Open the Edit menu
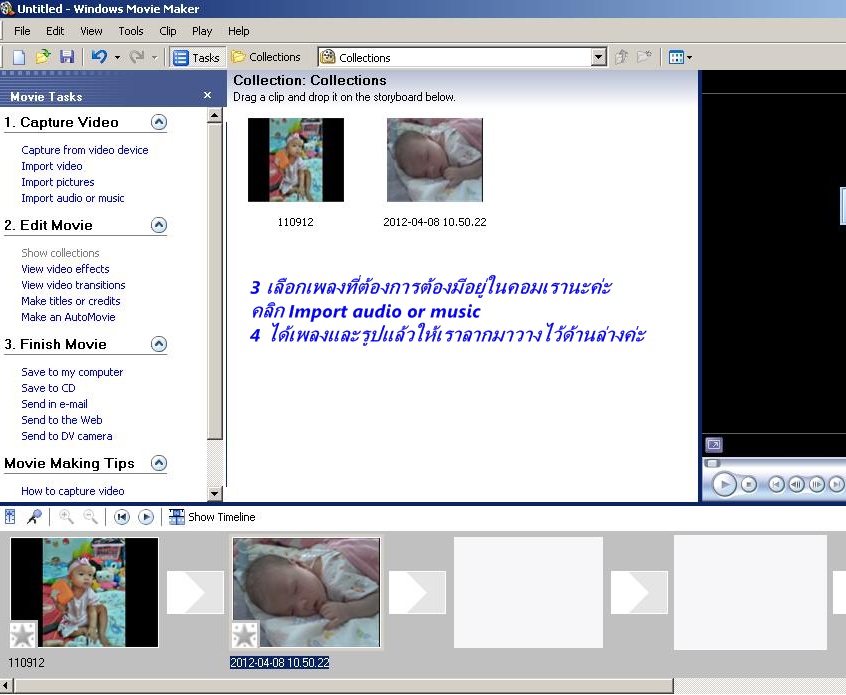This screenshot has width=846, height=695. tap(55, 31)
